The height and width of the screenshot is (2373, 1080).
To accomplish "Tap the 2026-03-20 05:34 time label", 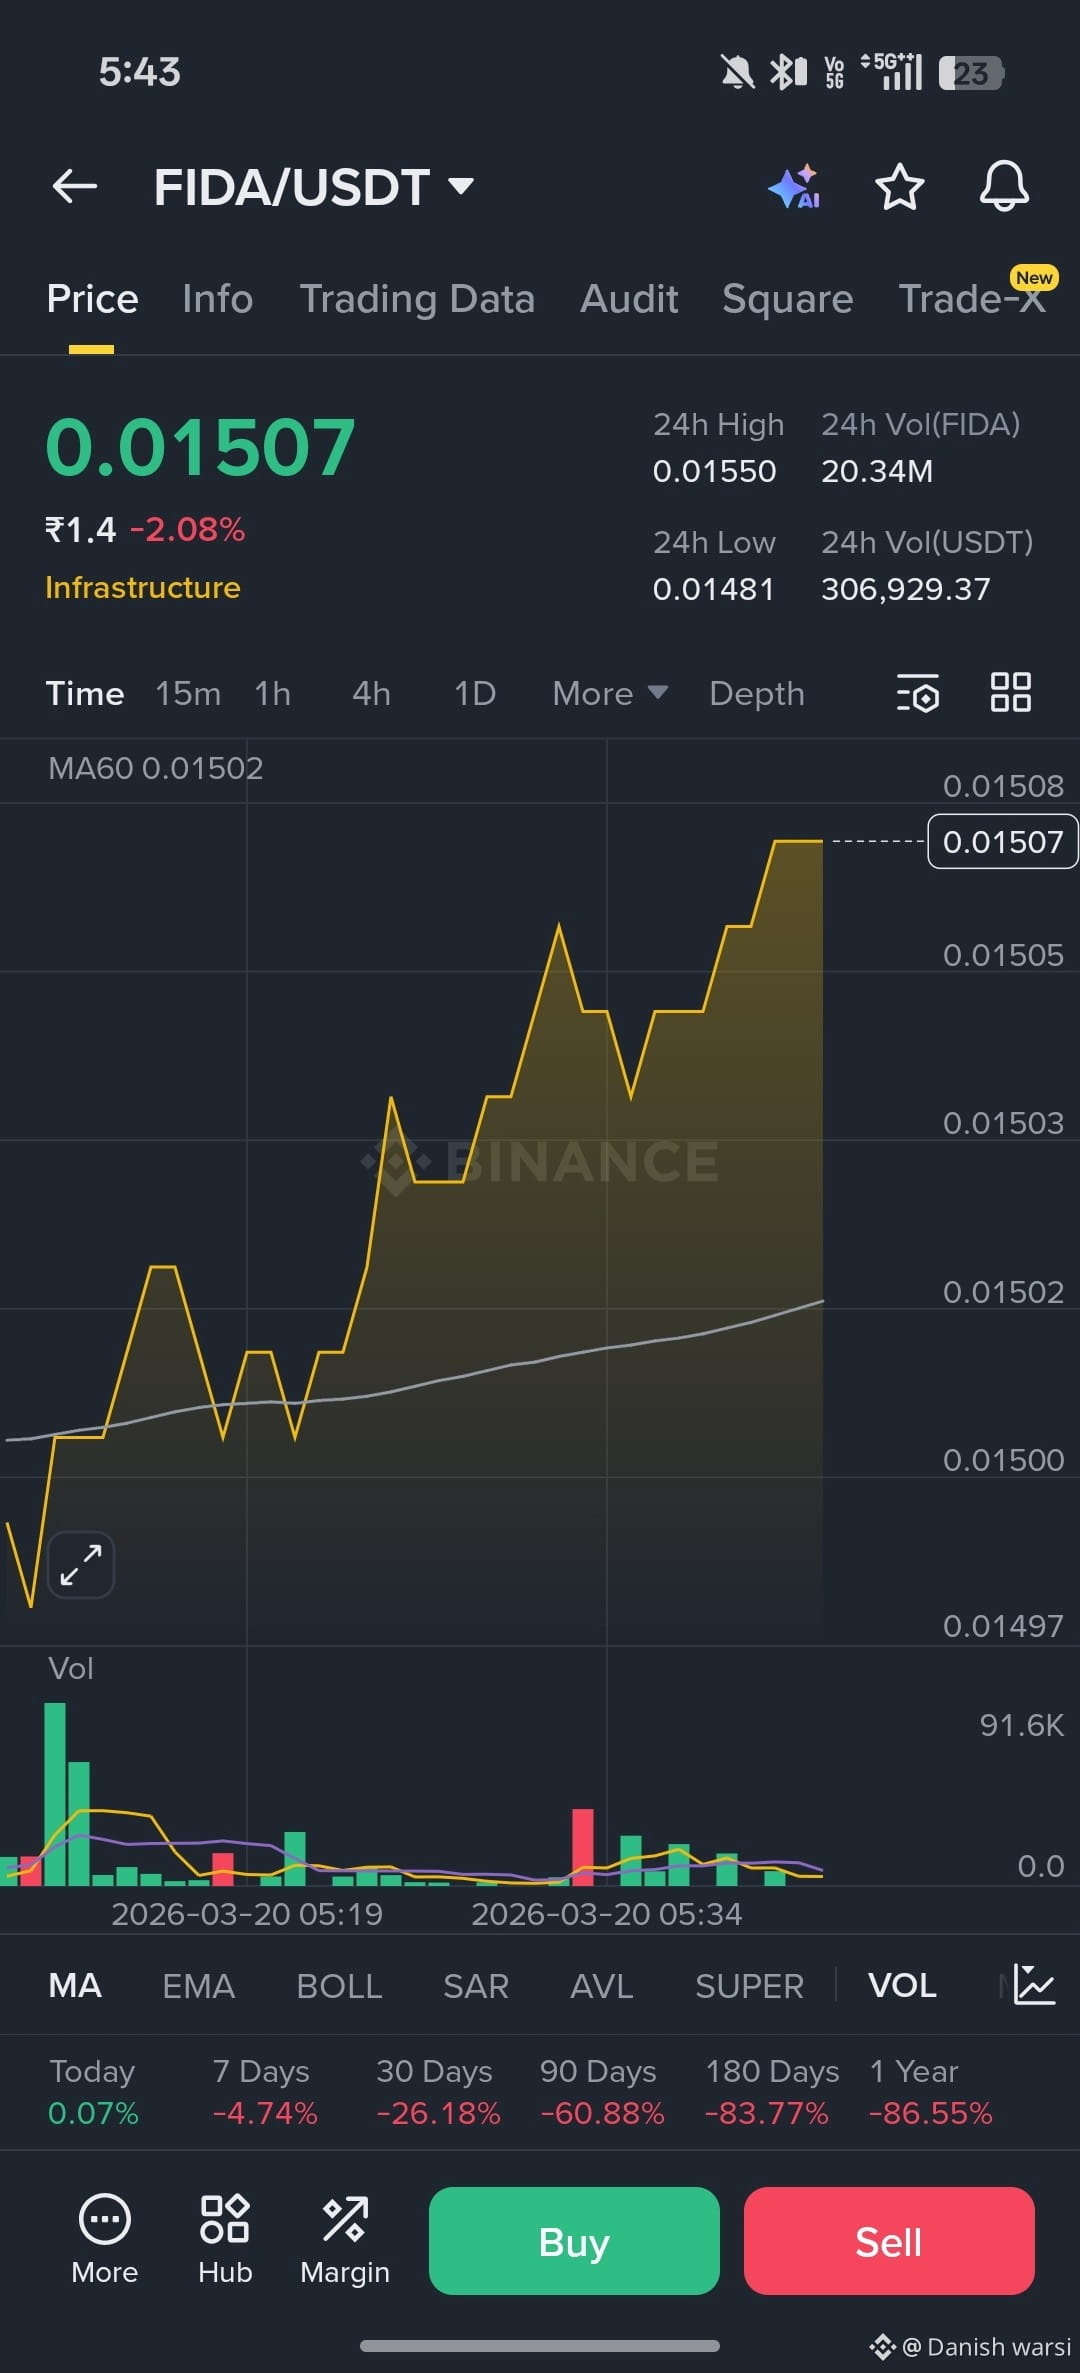I will tap(606, 1914).
